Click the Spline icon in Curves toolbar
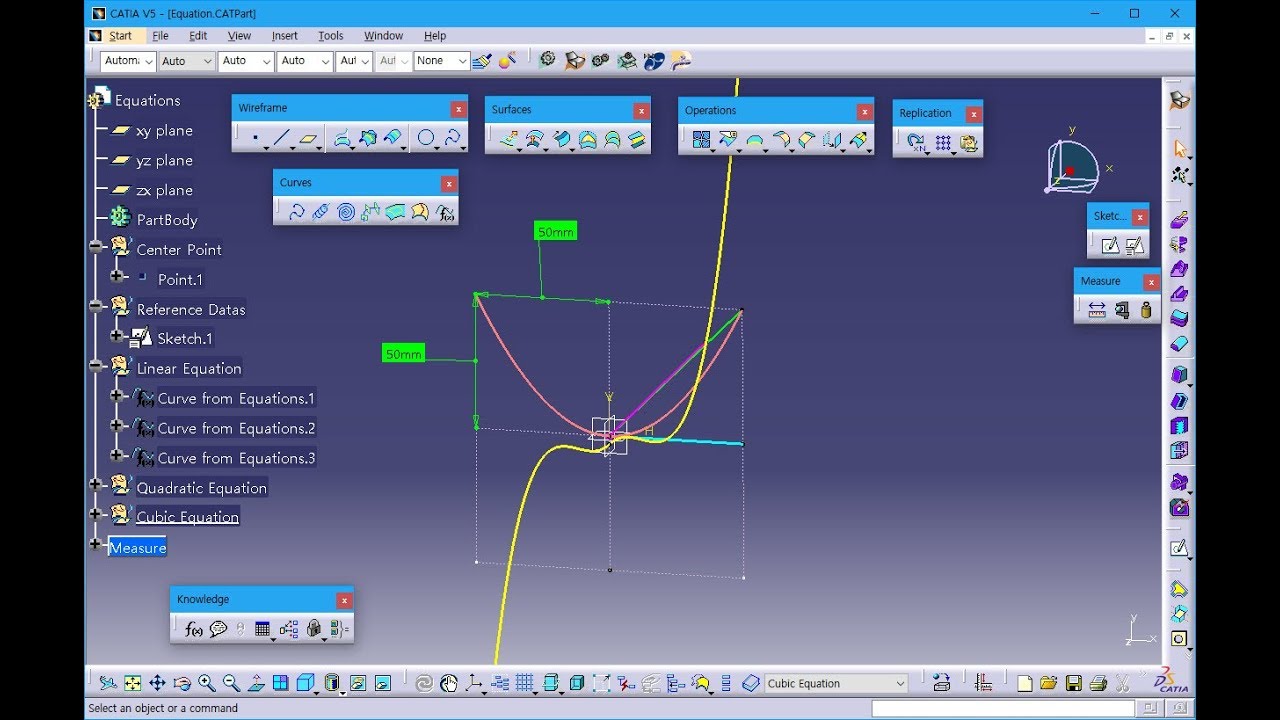Viewport: 1280px width, 720px height. click(x=296, y=212)
